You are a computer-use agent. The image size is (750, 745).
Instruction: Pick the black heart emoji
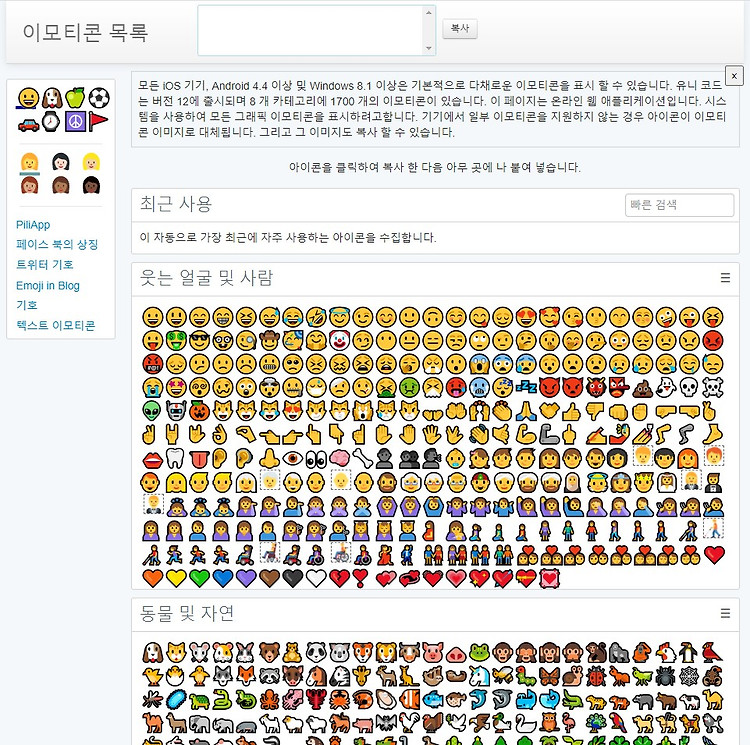coord(293,579)
